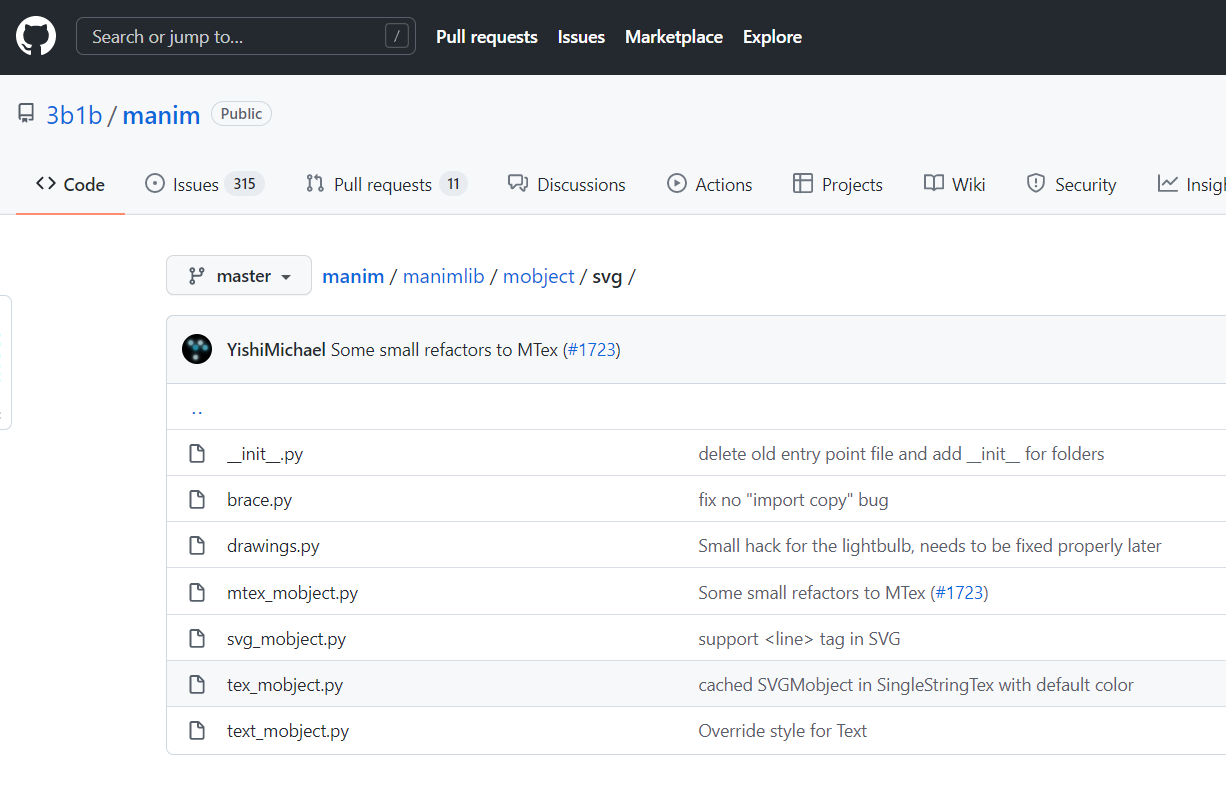Screen dimensions: 1226x798
Task: Open the master branch dropdown
Action: [238, 275]
